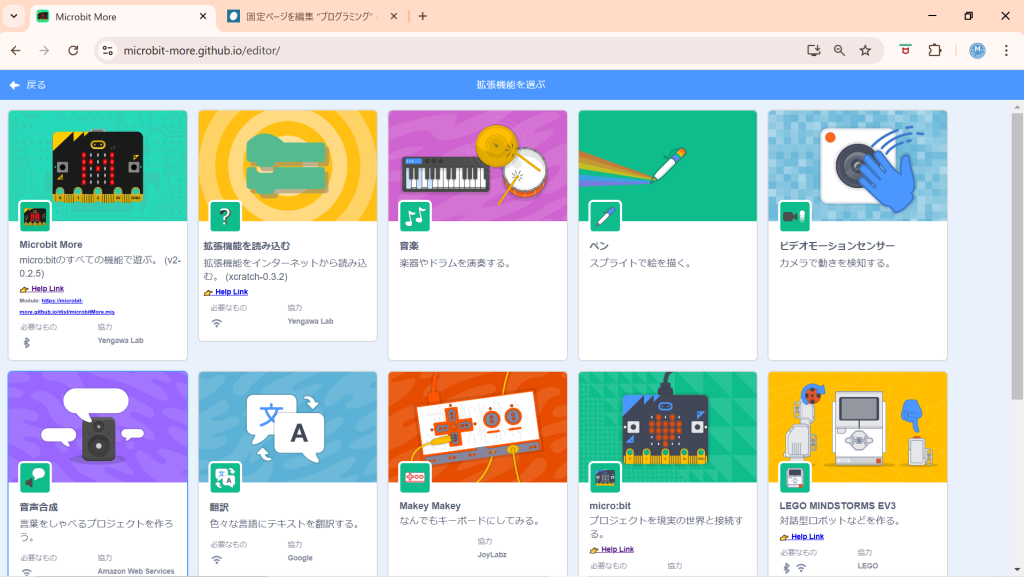Click the LEGO MINDSTORMS EV3 badge icon
This screenshot has width=1024, height=577.
(x=795, y=477)
